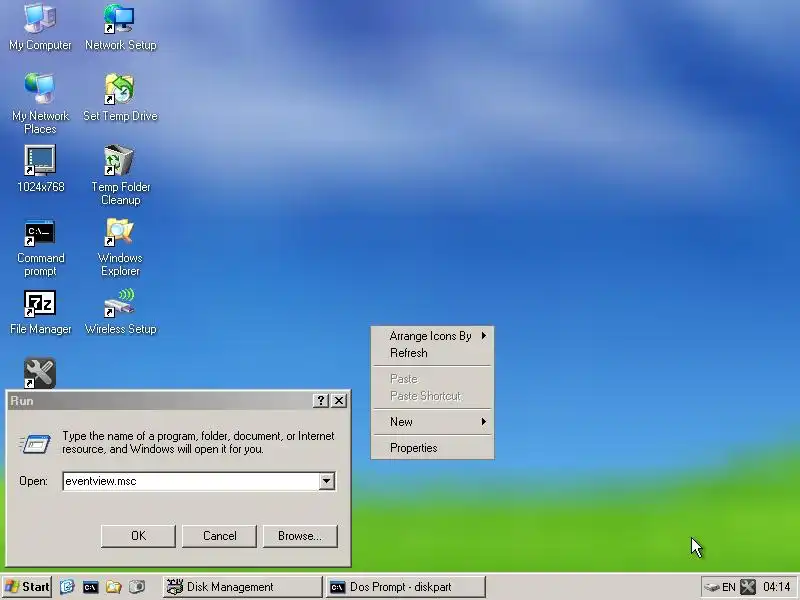Click the Internet Explorer quick launch icon
Screen dimensions: 800x600
tap(67, 587)
